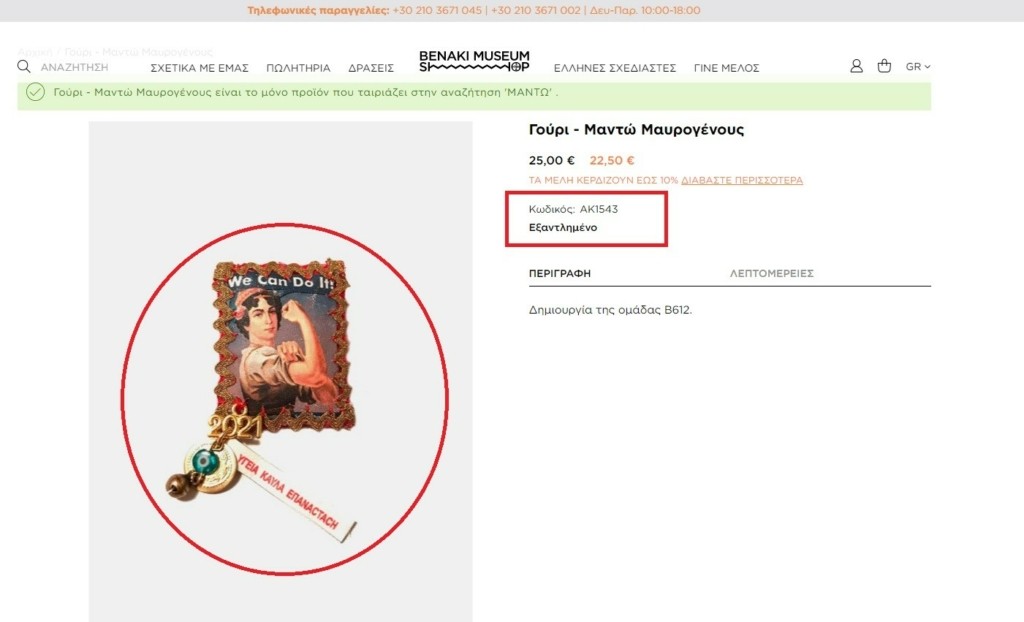
Task: Switch to the ΛΕΠΤΟΜΕΡΕΙΕΣ tab
Action: [771, 273]
